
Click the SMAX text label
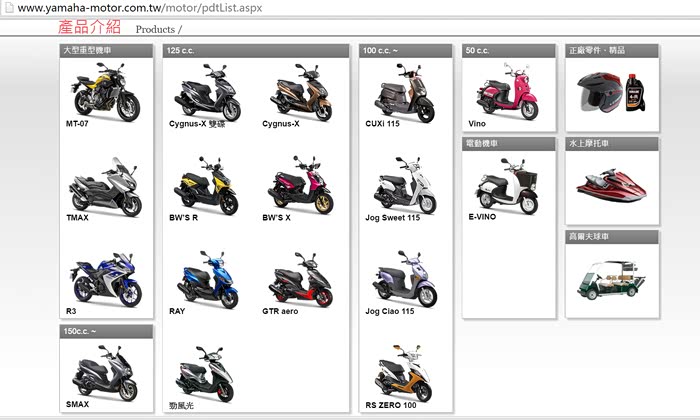77,404
